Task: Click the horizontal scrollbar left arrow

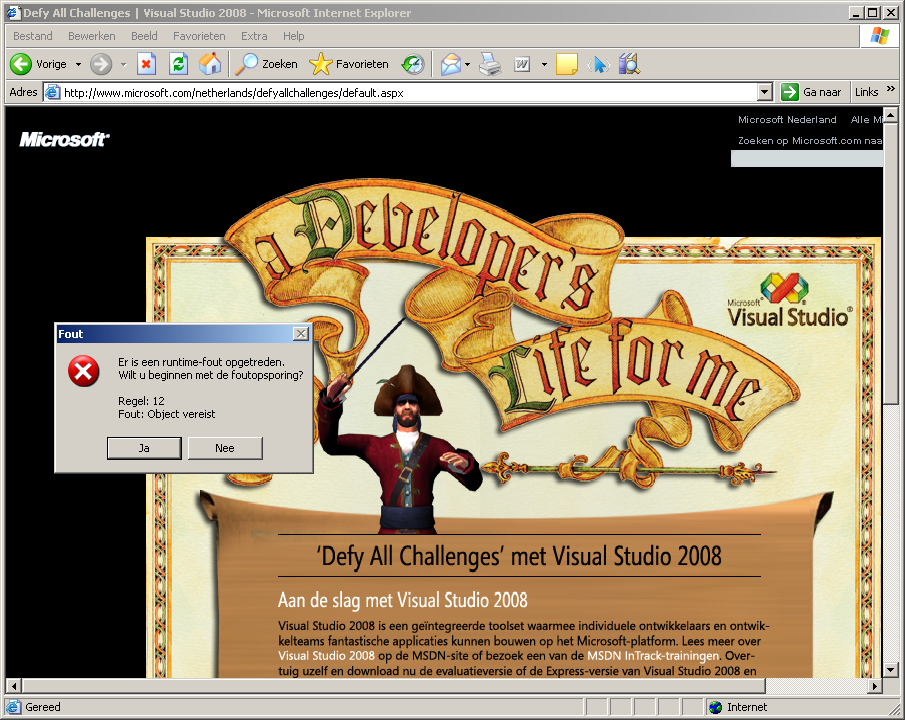Action: [x=14, y=686]
